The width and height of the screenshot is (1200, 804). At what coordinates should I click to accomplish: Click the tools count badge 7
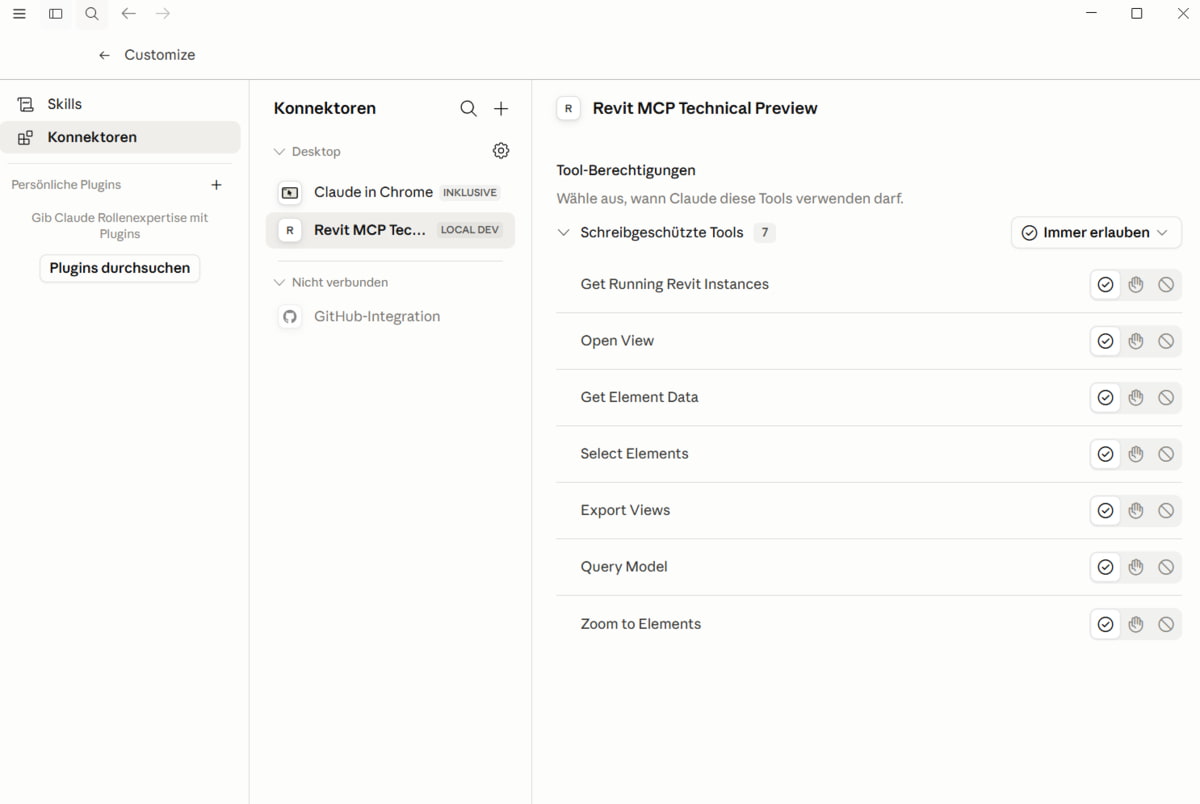[765, 233]
